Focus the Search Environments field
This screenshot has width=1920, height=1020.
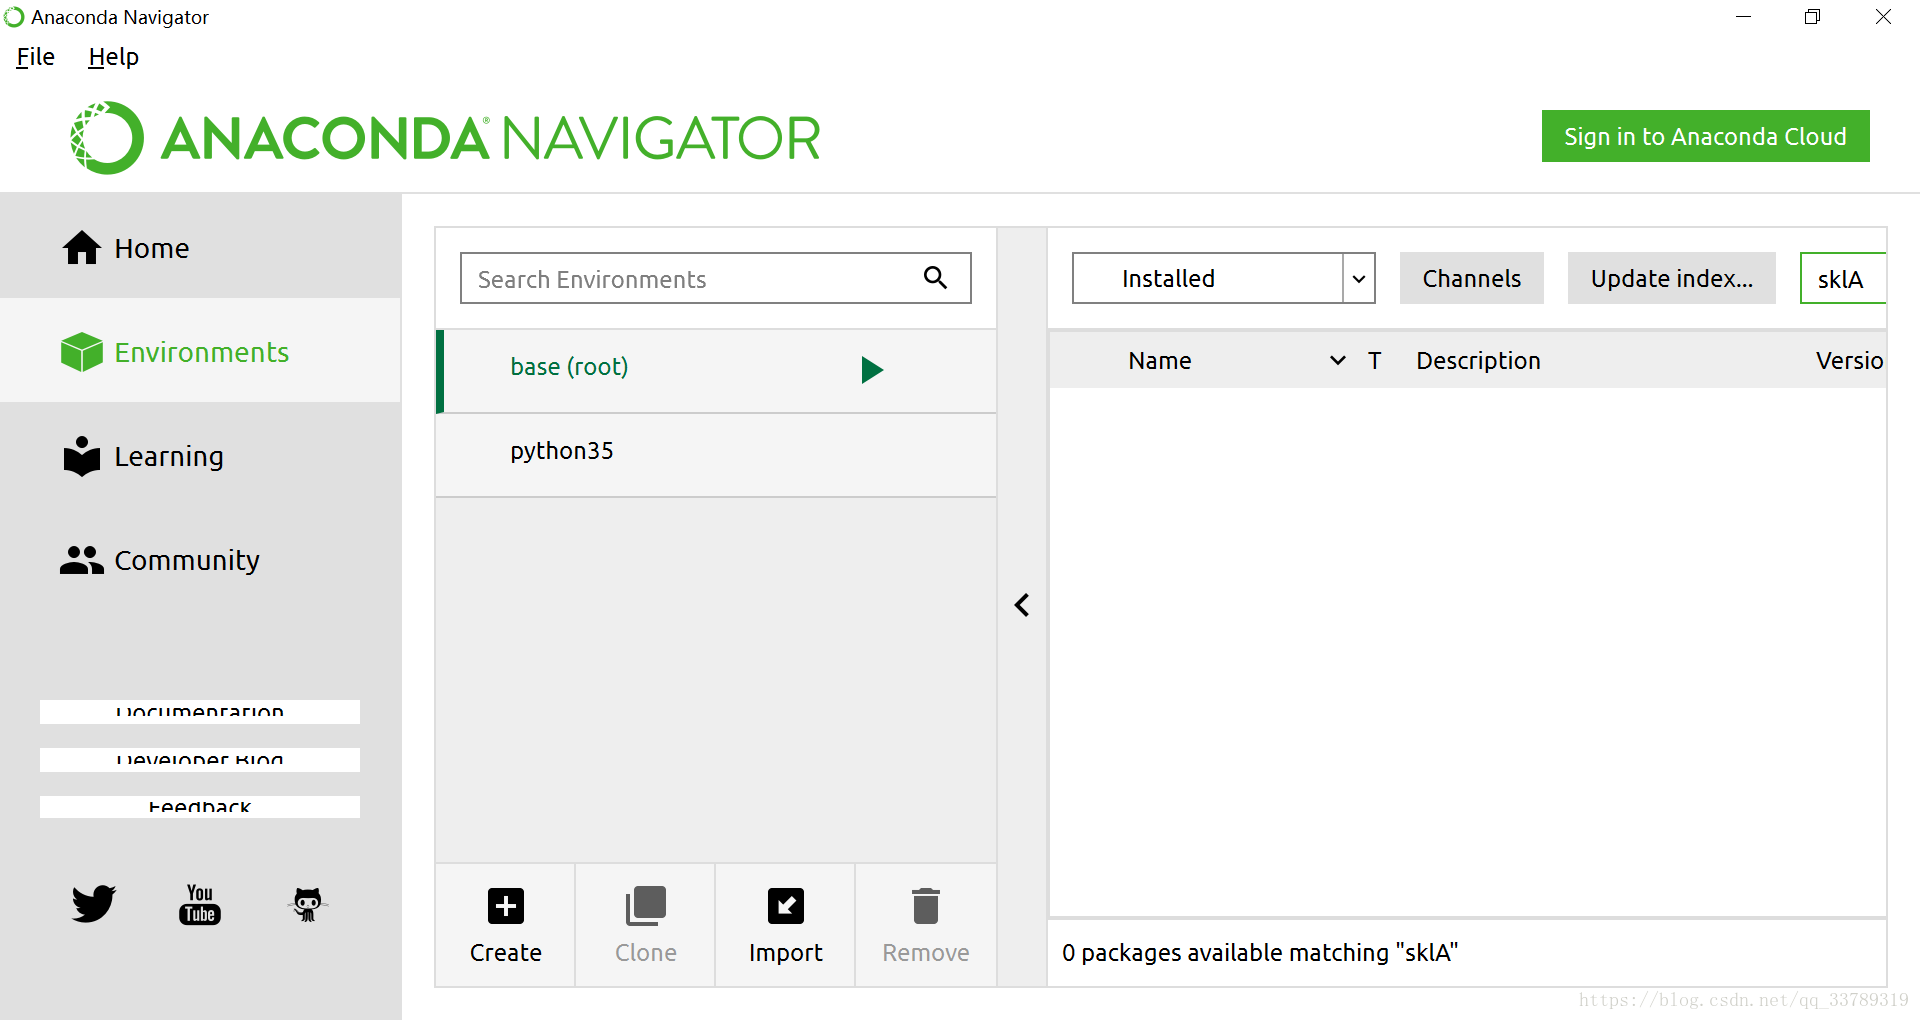716,278
